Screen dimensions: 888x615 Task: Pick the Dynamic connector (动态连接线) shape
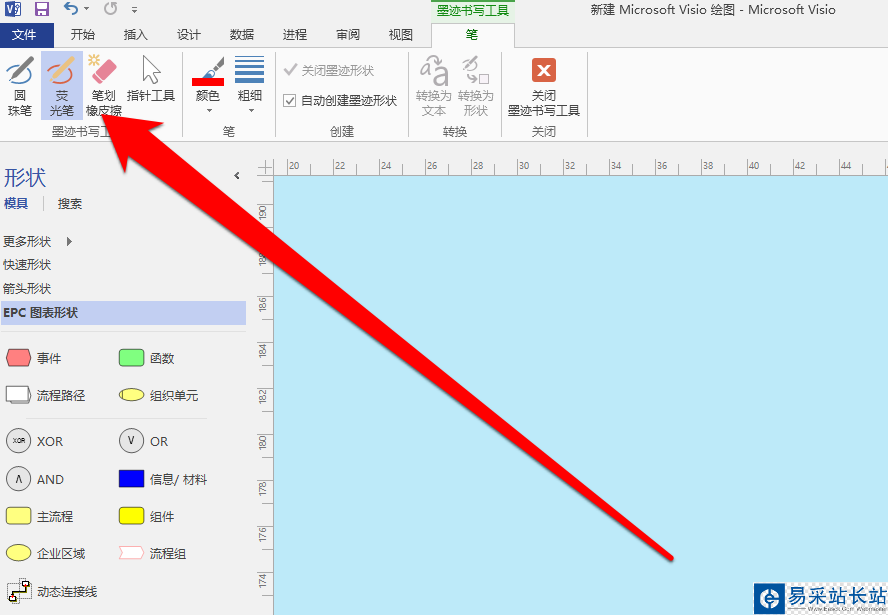tap(52, 591)
